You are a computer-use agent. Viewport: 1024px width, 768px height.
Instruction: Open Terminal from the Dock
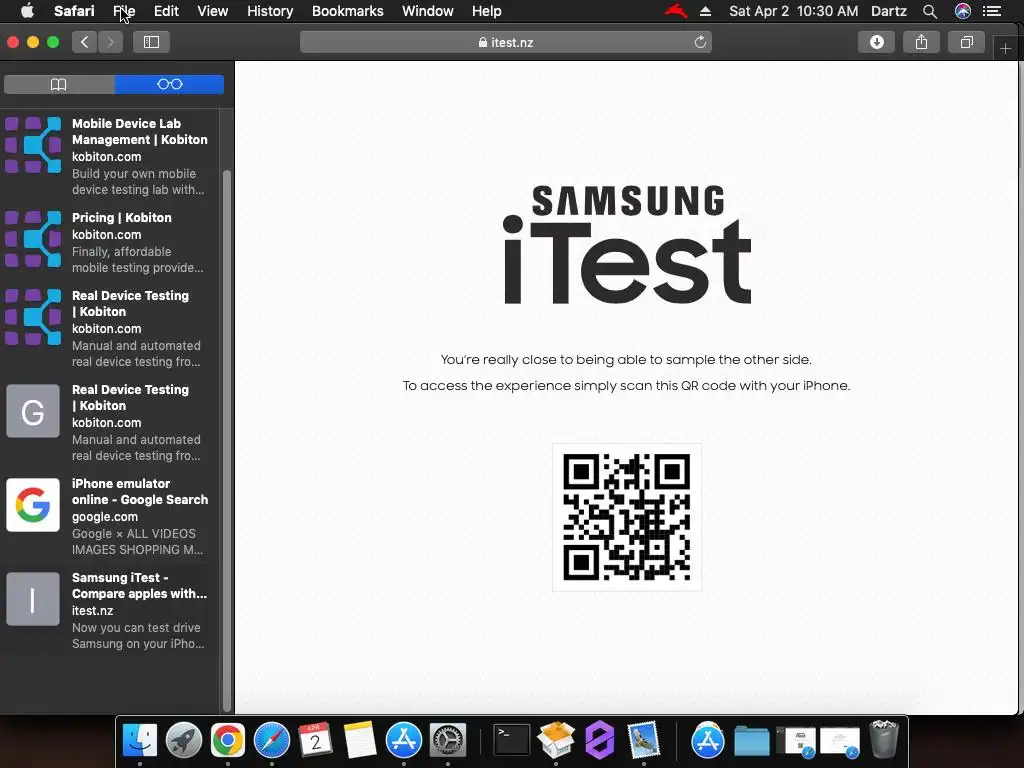click(x=511, y=740)
